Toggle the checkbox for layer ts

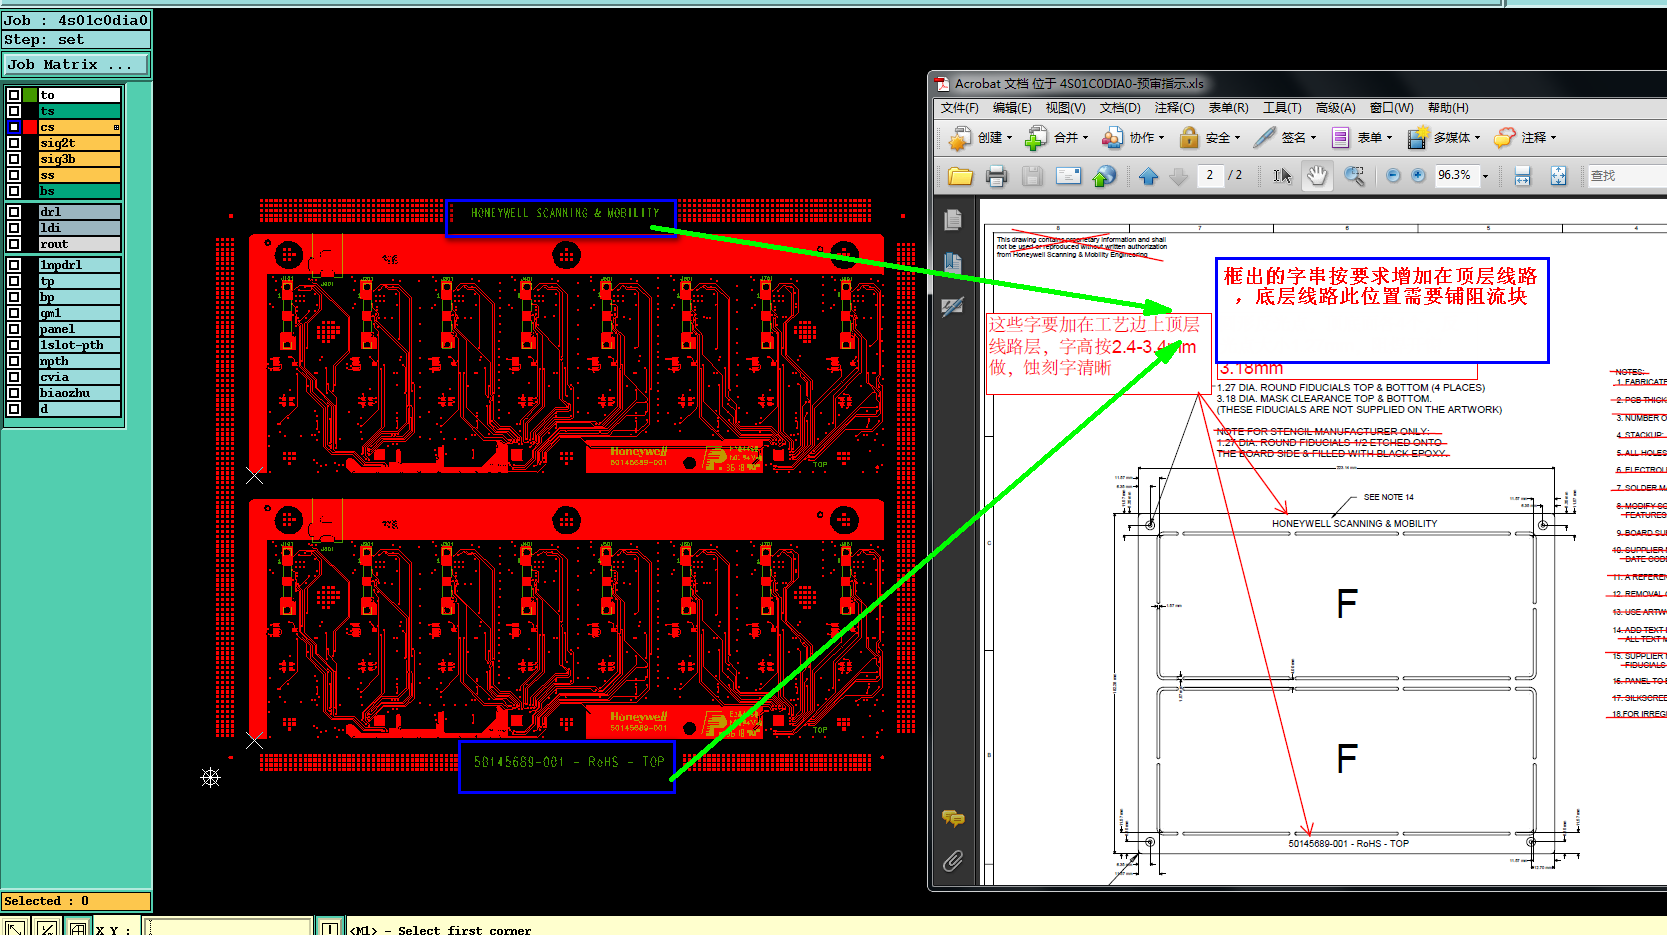(x=14, y=111)
